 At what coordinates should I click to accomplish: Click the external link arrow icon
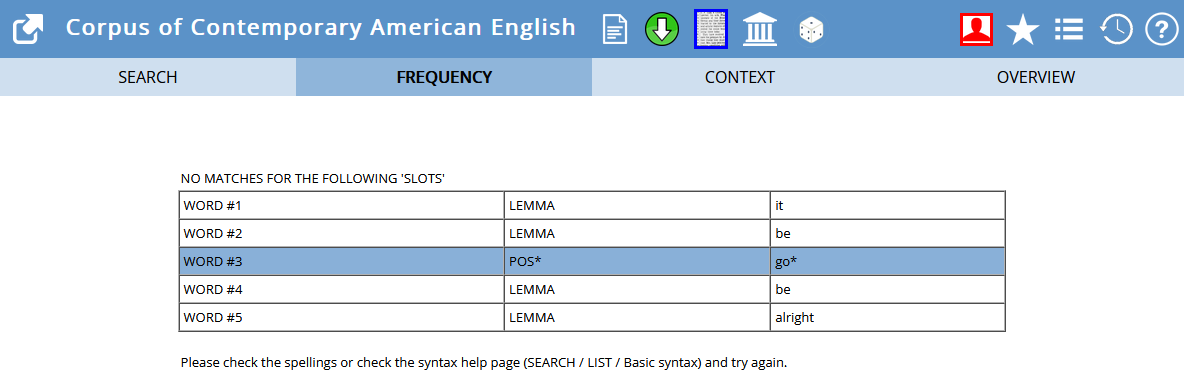[x=29, y=29]
